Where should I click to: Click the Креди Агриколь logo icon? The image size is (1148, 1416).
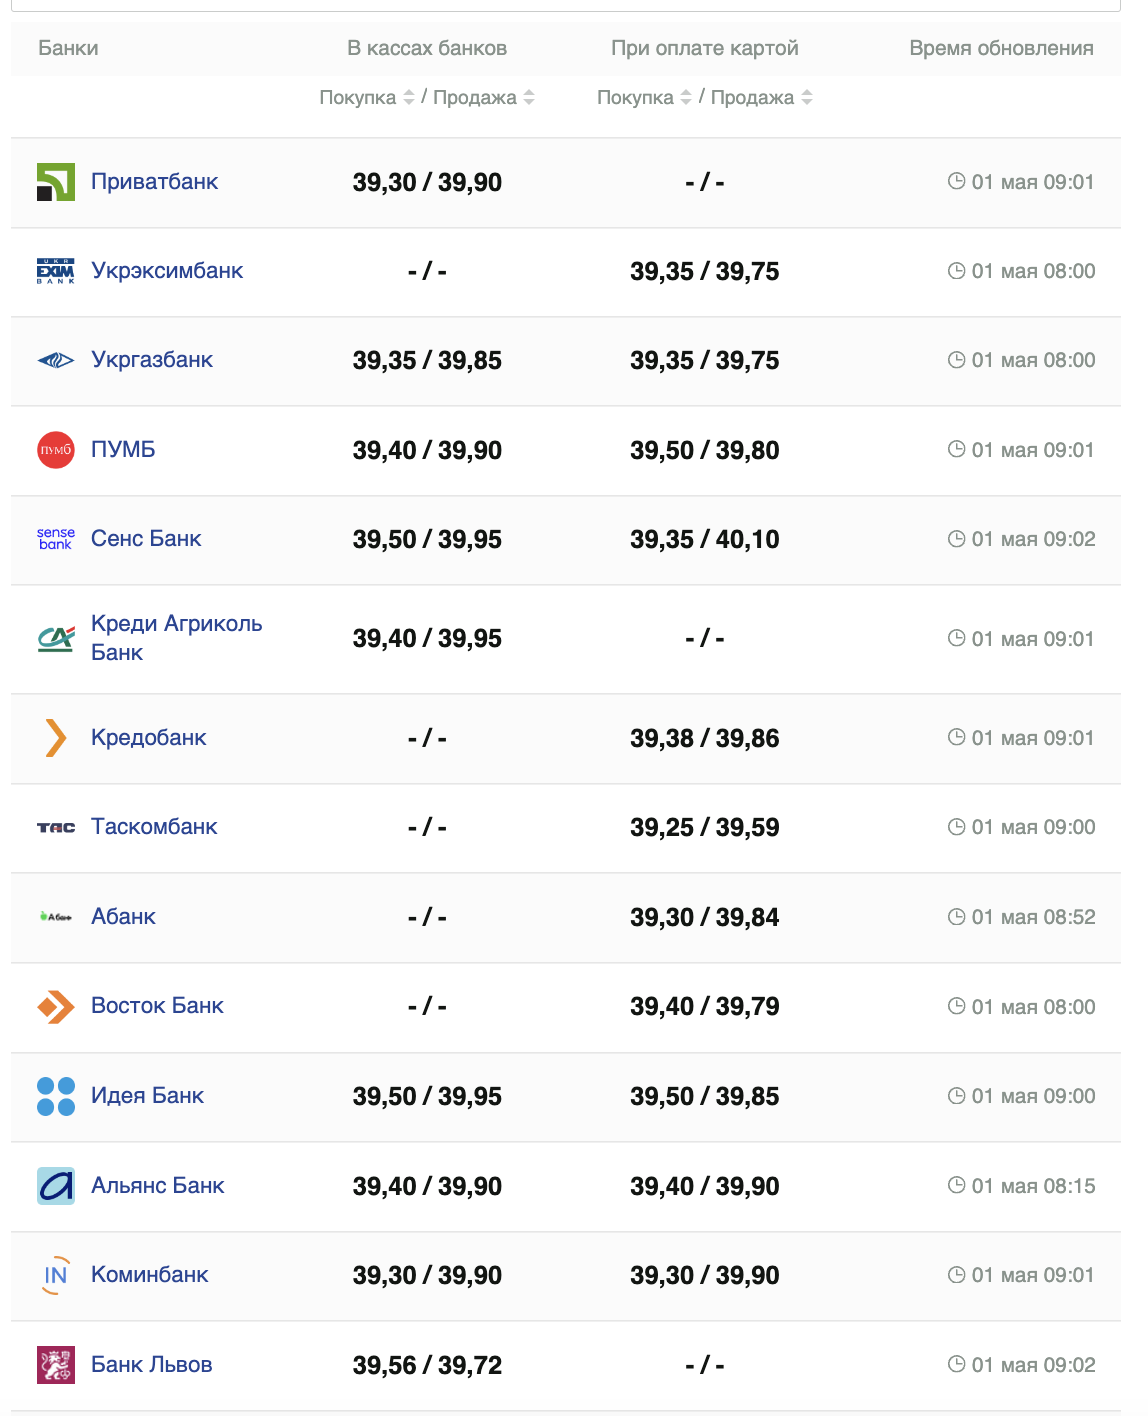tap(56, 638)
